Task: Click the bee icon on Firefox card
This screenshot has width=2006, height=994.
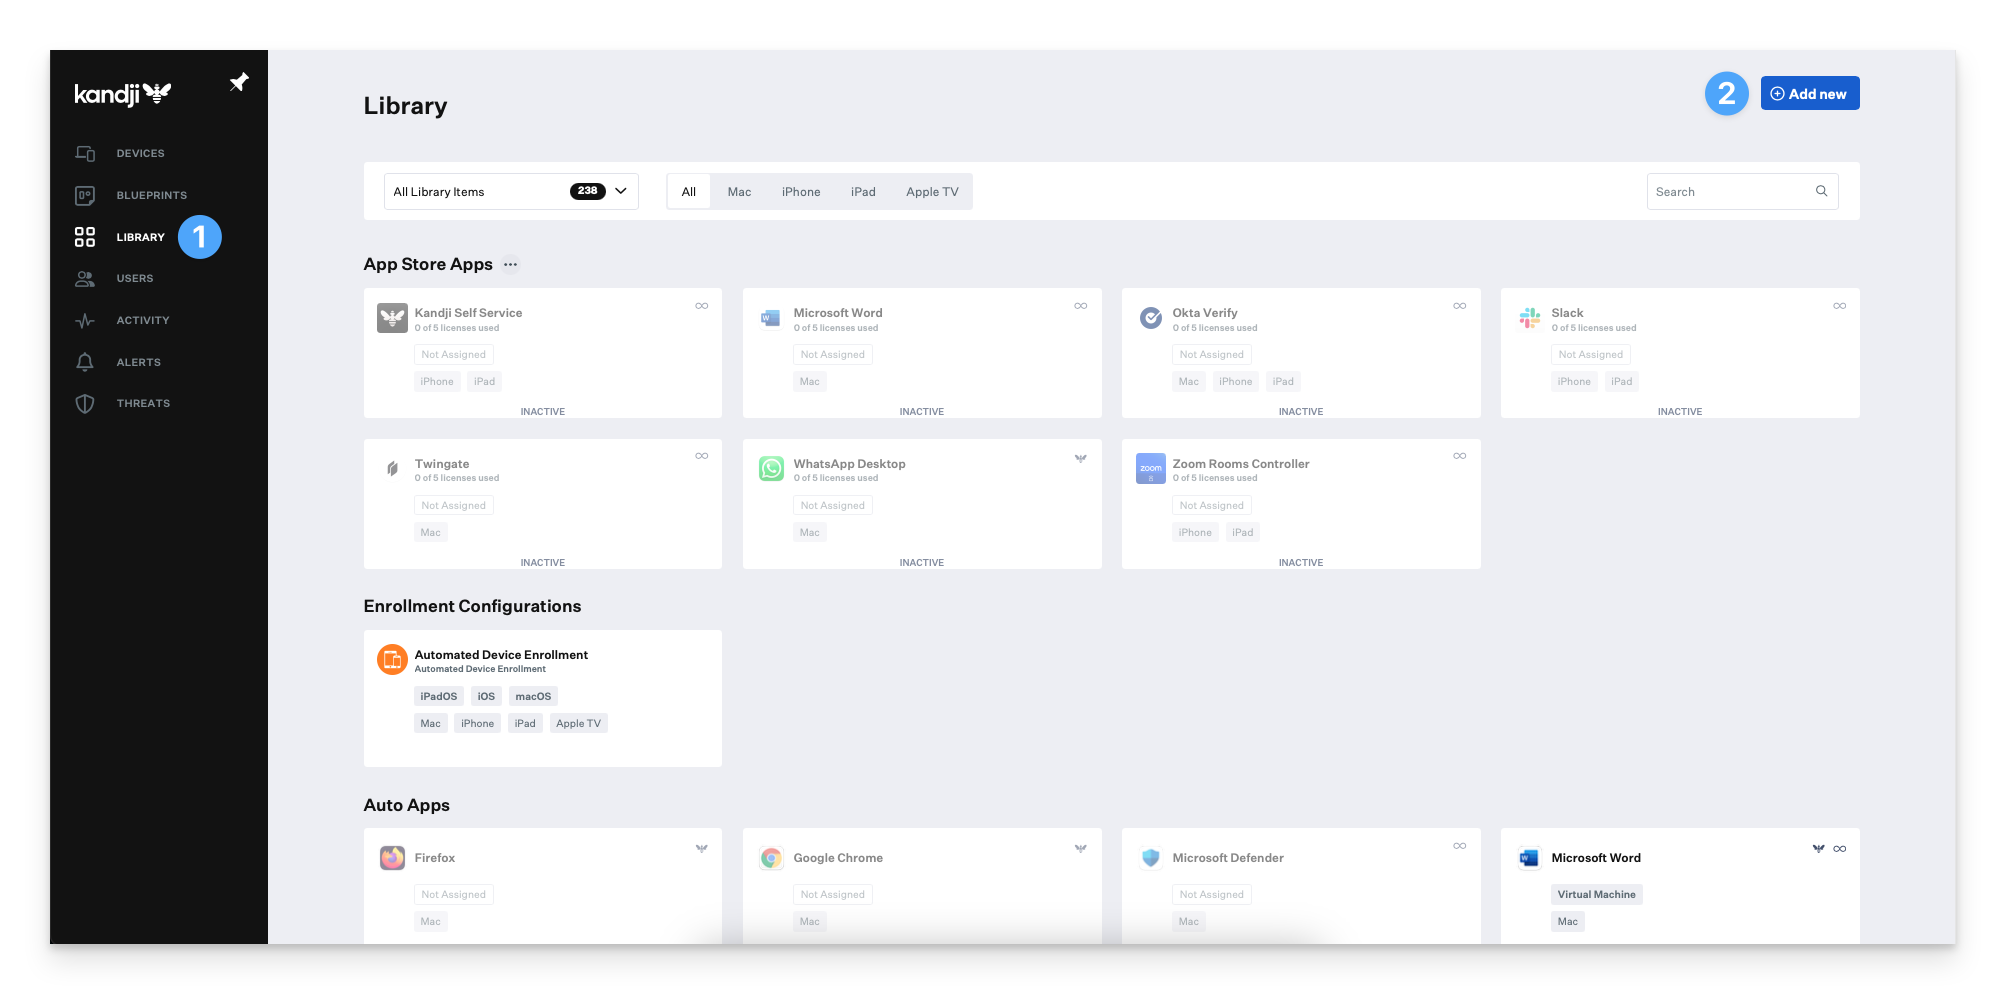Action: [702, 848]
